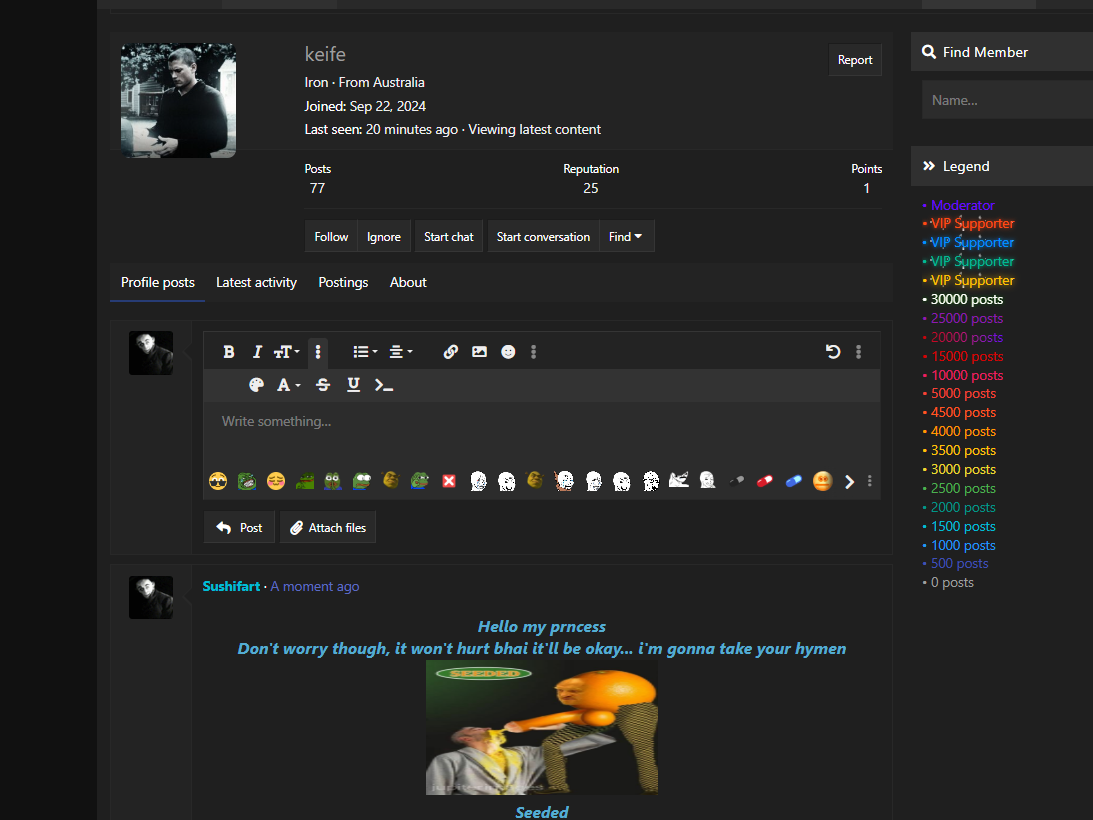Open the emoji bar more options dots
This screenshot has height=820, width=1093.
pyautogui.click(x=869, y=481)
